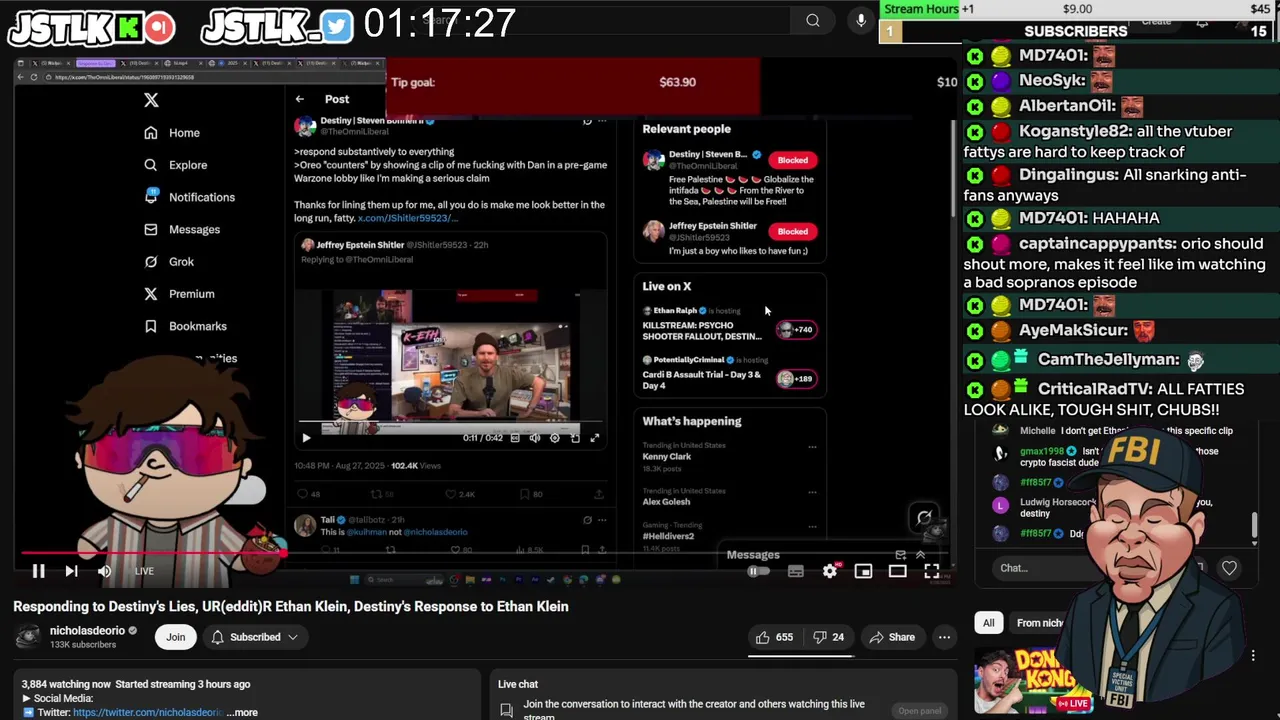Play the embedded K-ETH video clip
Screen dimensions: 1280x720
click(306, 437)
